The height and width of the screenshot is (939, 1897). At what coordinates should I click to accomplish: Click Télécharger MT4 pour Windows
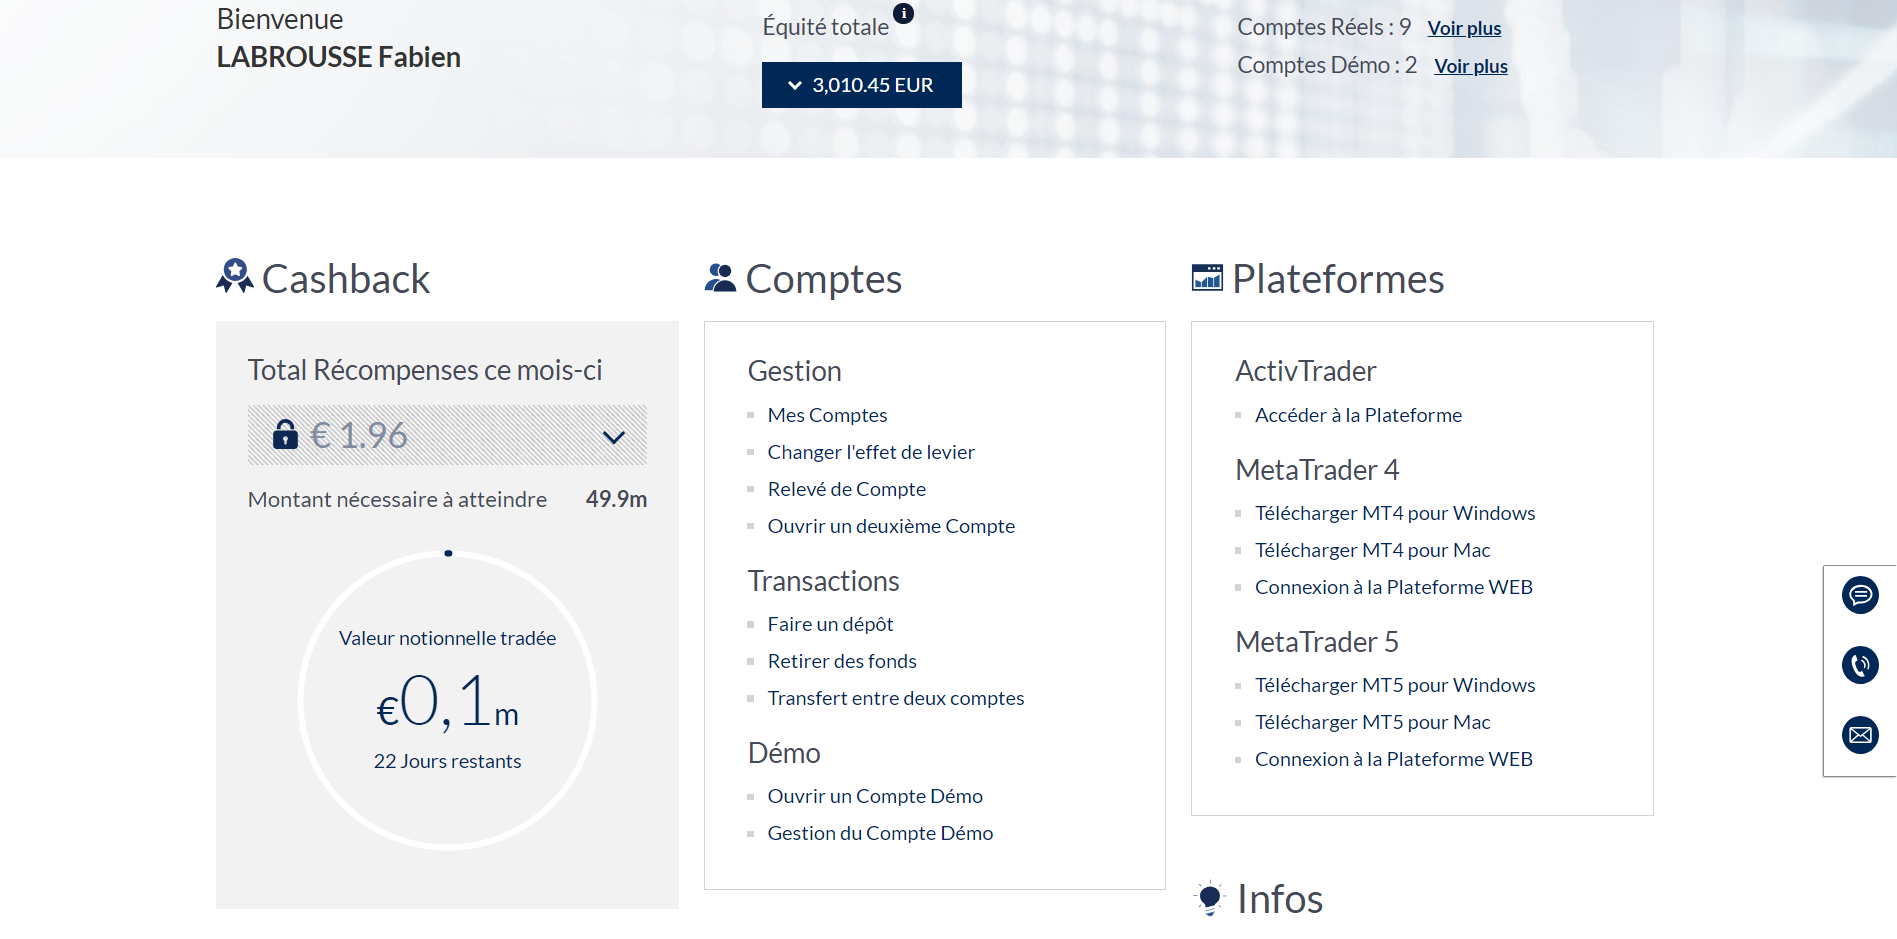point(1394,513)
